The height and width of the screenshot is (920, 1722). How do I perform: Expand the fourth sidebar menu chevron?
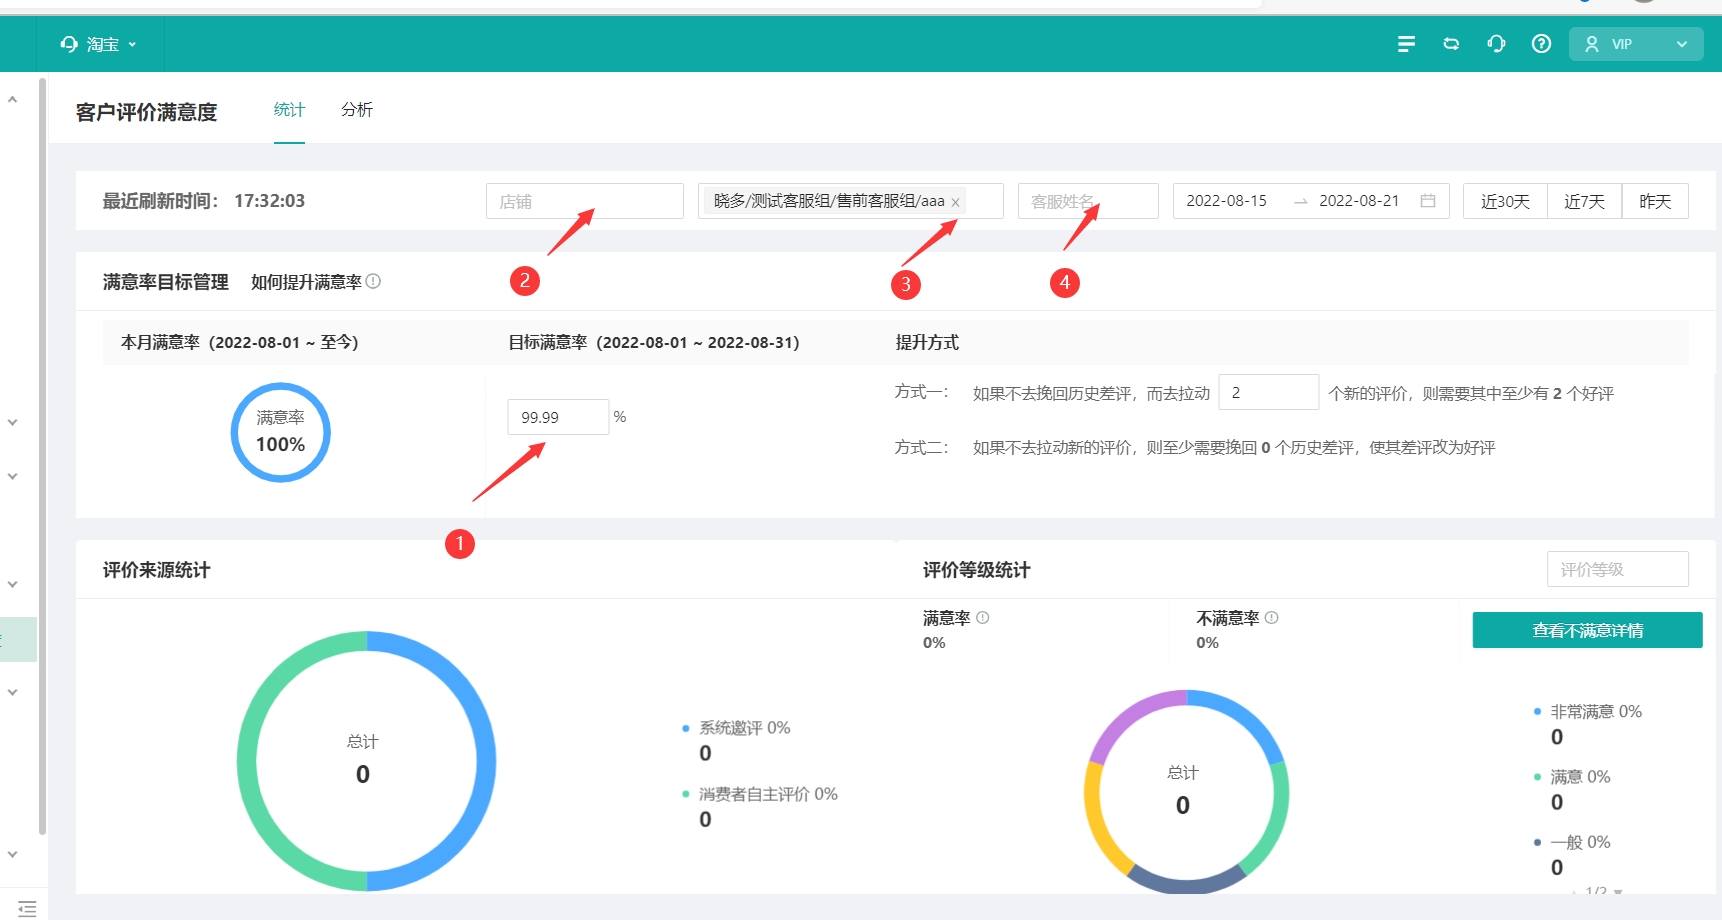12,584
